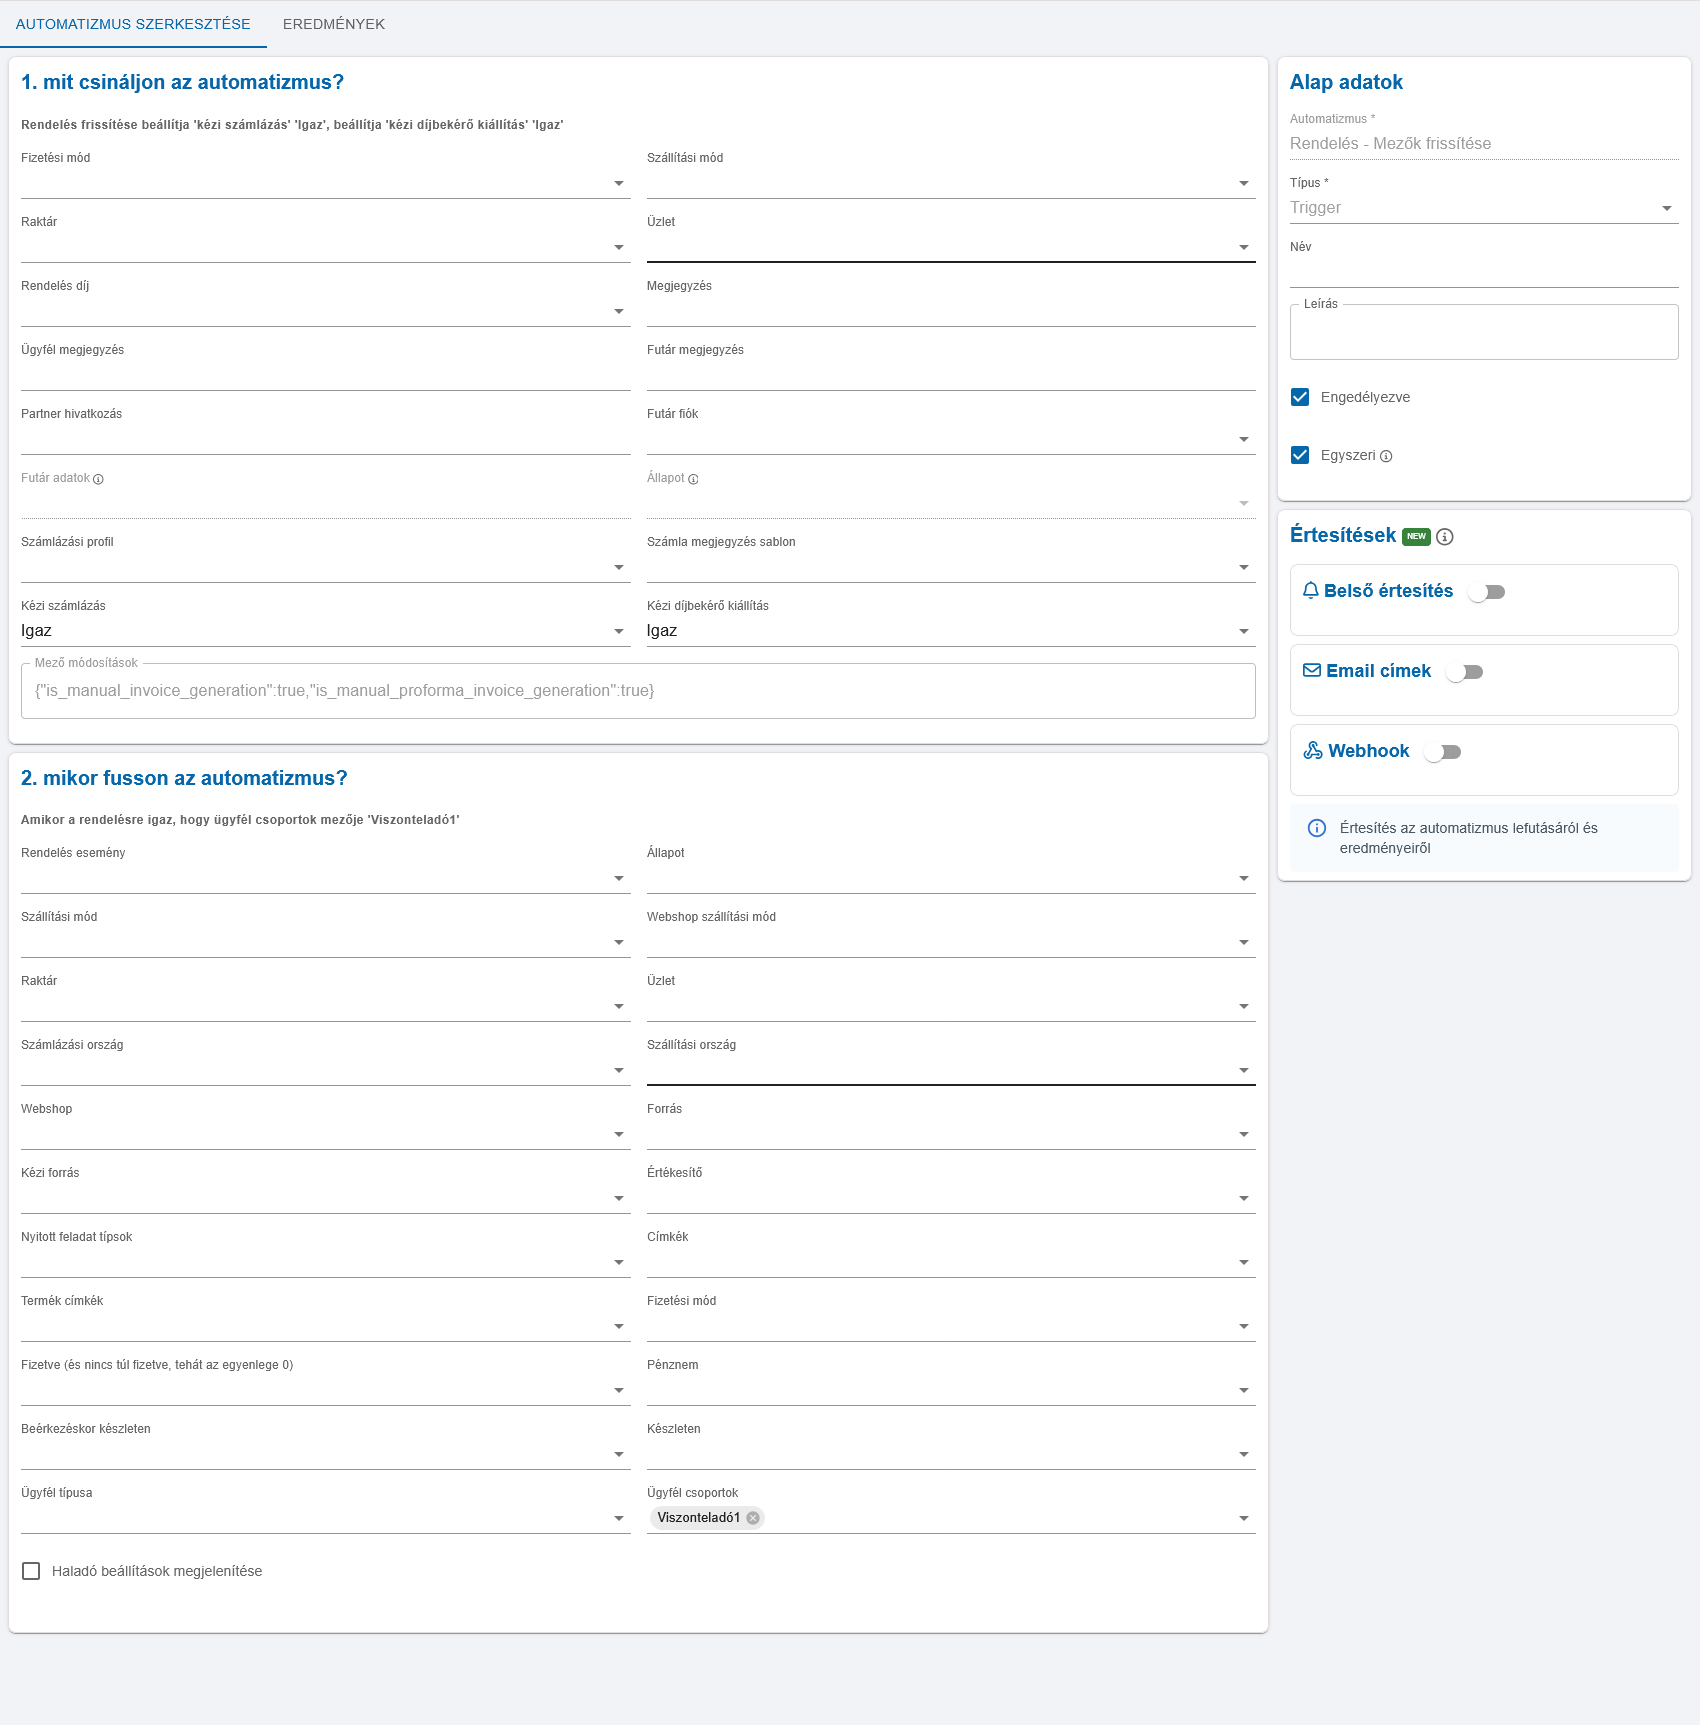Click the Ügyfél megjegyzés input field
Screen dimensions: 1700x1725
[326, 375]
